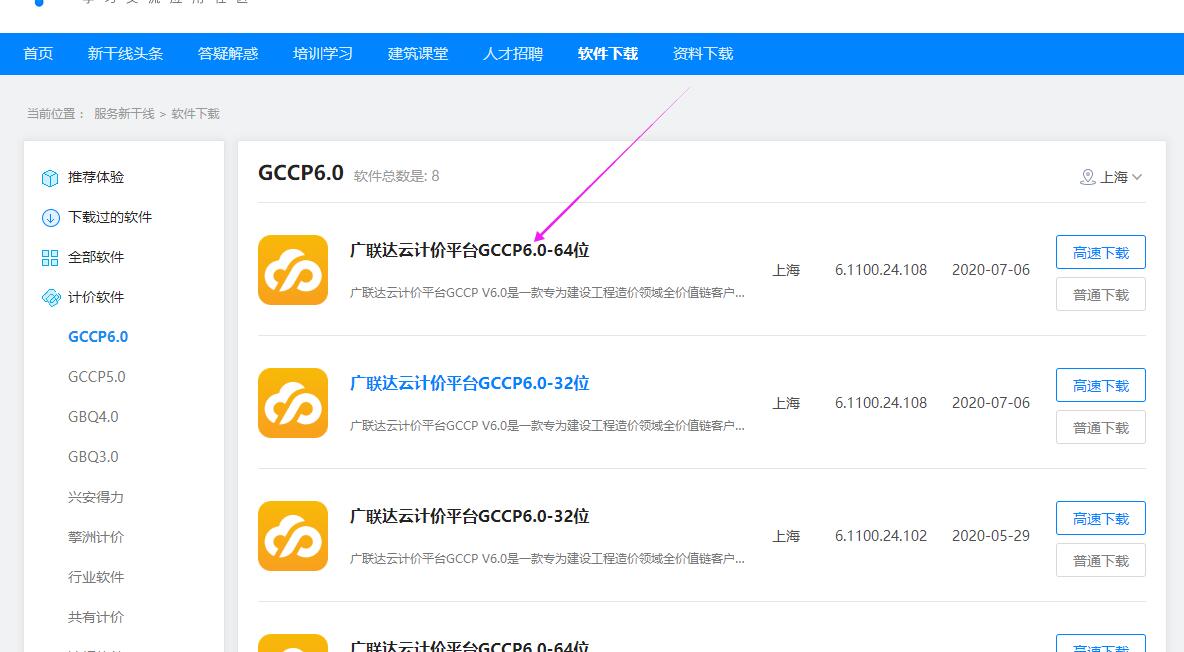1184x652 pixels.
Task: Click 高速下载 for GCCP6.0-32位 dated 2020-05-29
Action: tap(1100, 518)
